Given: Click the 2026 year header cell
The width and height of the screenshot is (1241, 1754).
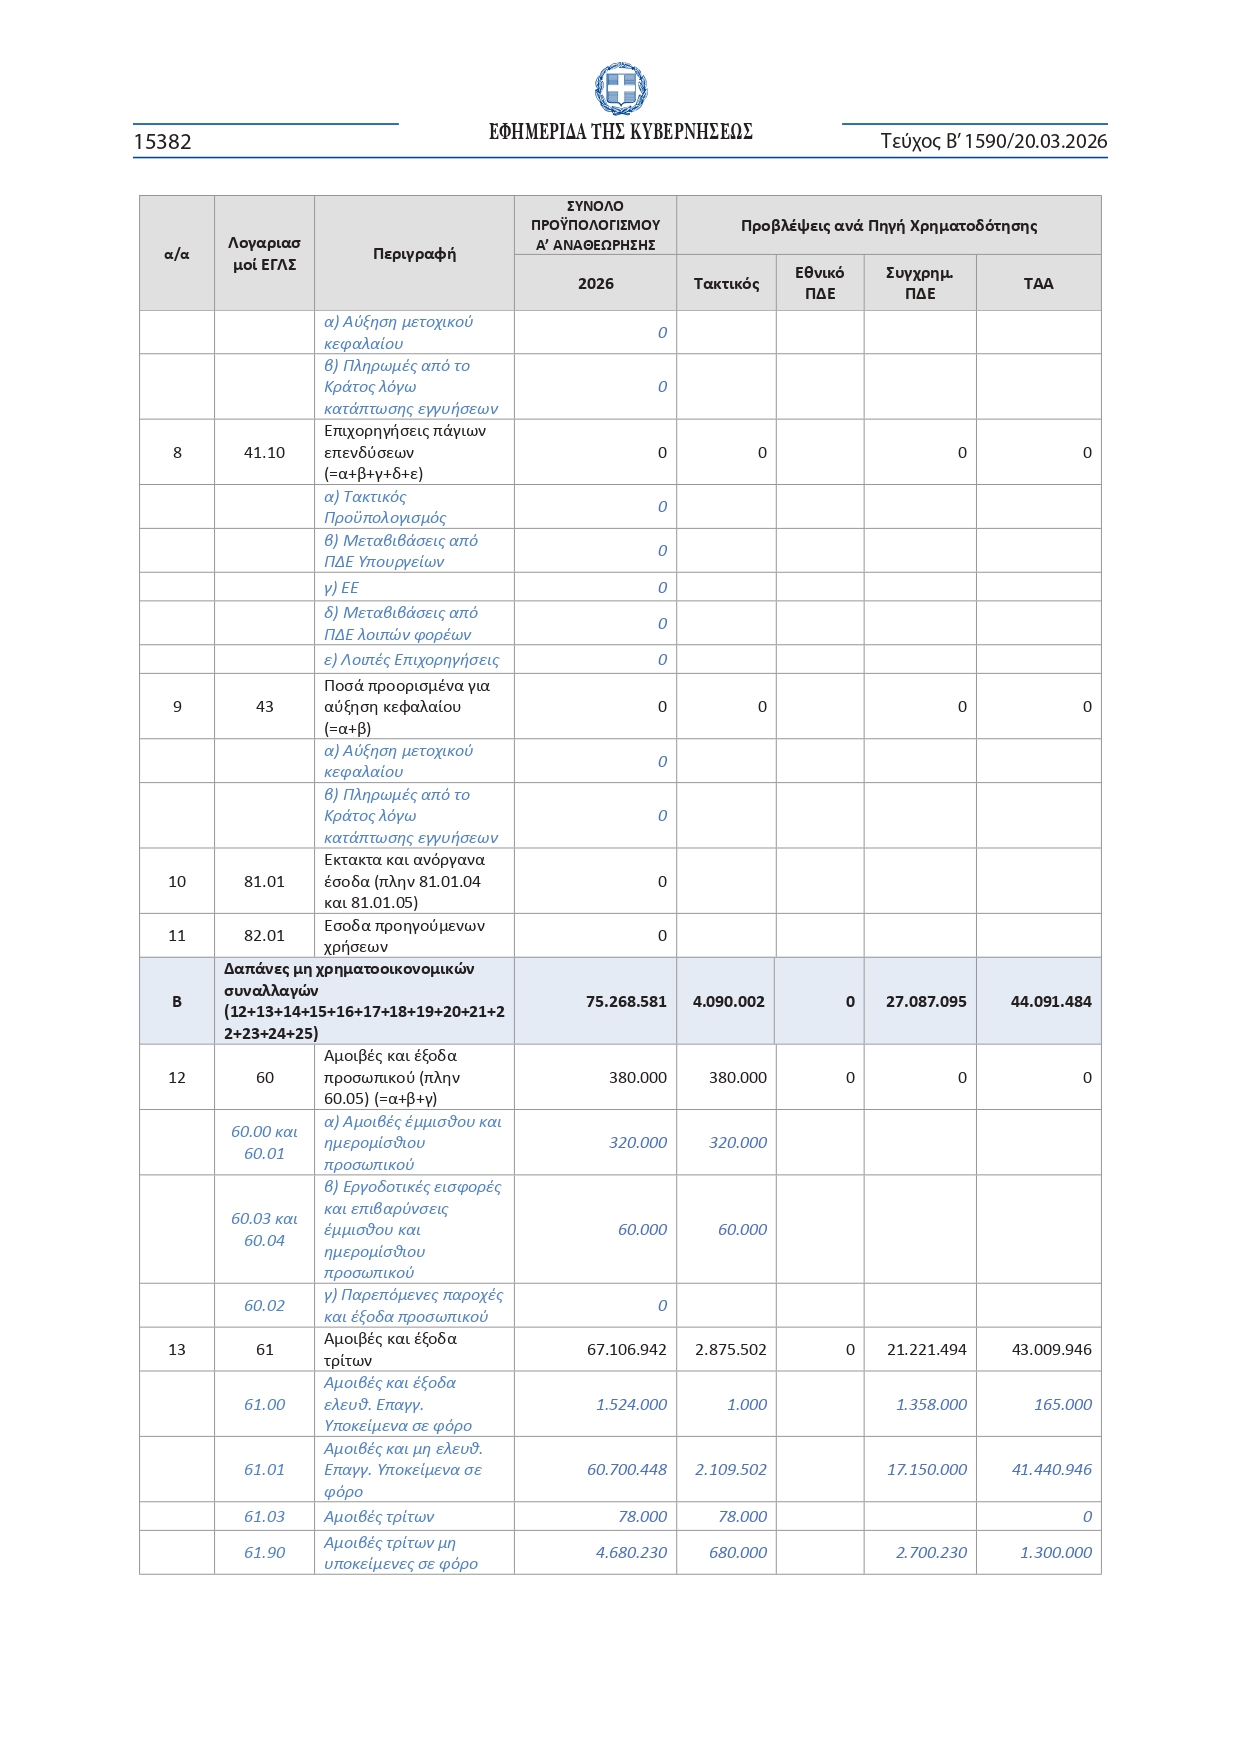Looking at the screenshot, I should [x=595, y=284].
